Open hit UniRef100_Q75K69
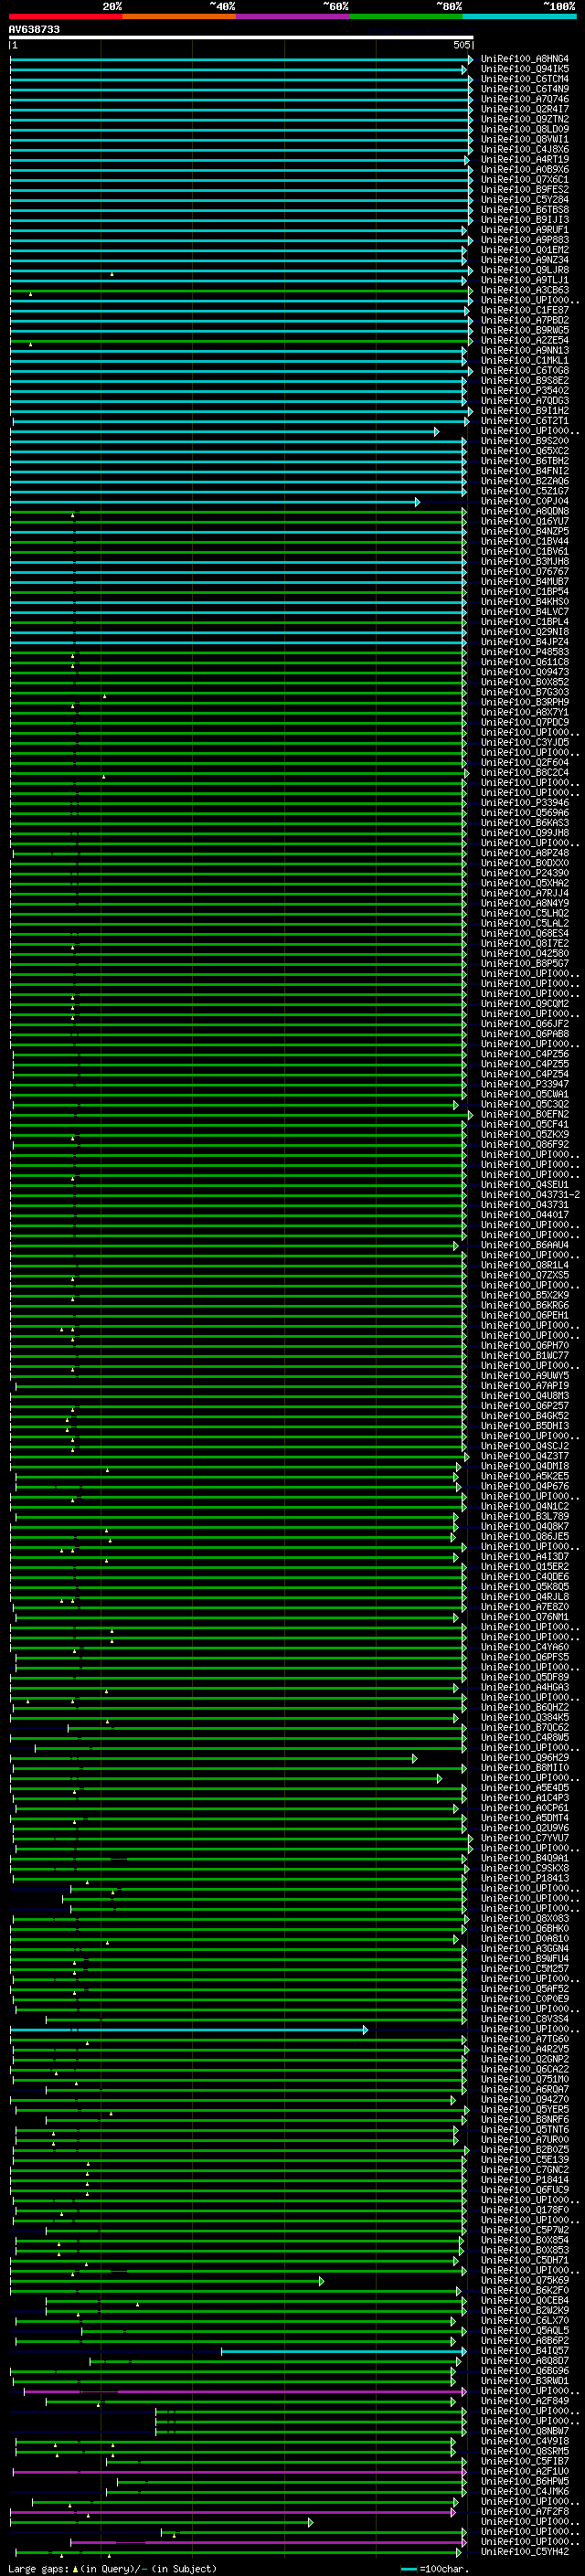This screenshot has width=585, height=2576. [525, 2280]
